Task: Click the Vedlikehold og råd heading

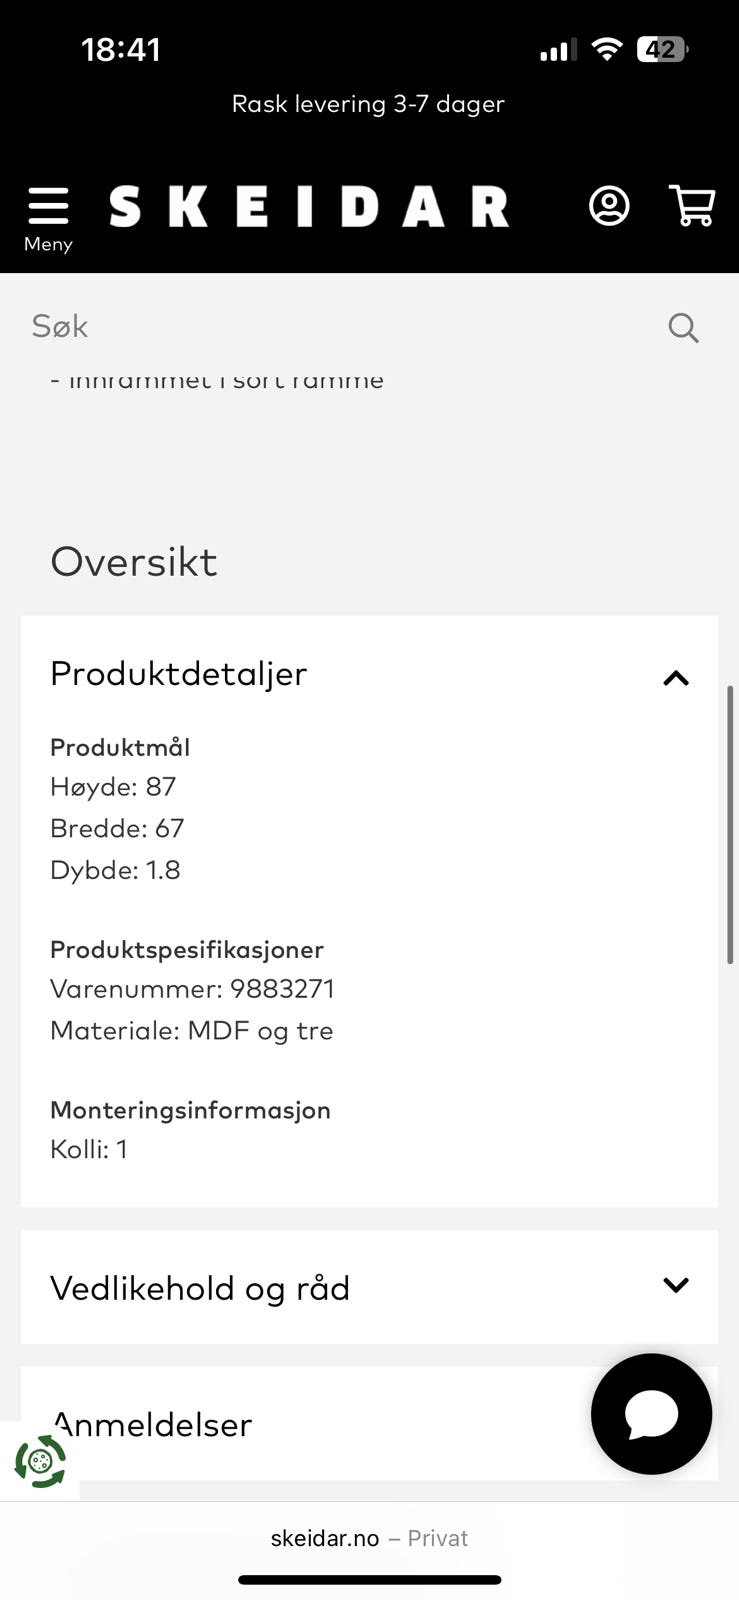Action: tap(200, 1288)
